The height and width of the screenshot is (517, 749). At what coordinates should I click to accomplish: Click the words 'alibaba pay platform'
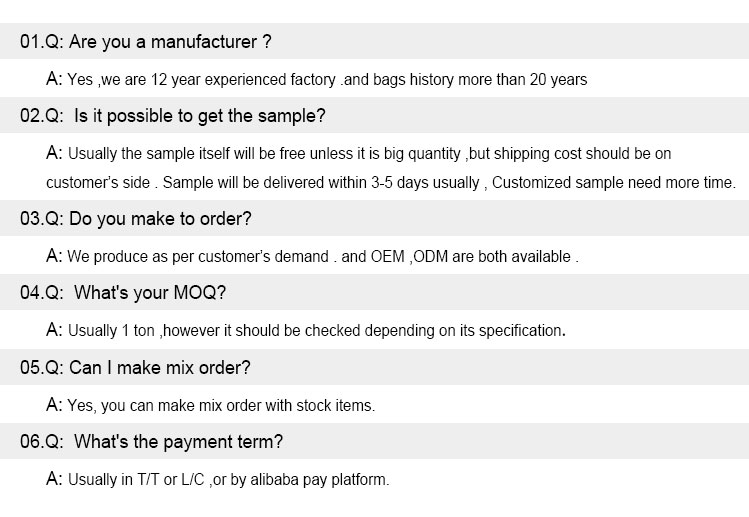[320, 479]
